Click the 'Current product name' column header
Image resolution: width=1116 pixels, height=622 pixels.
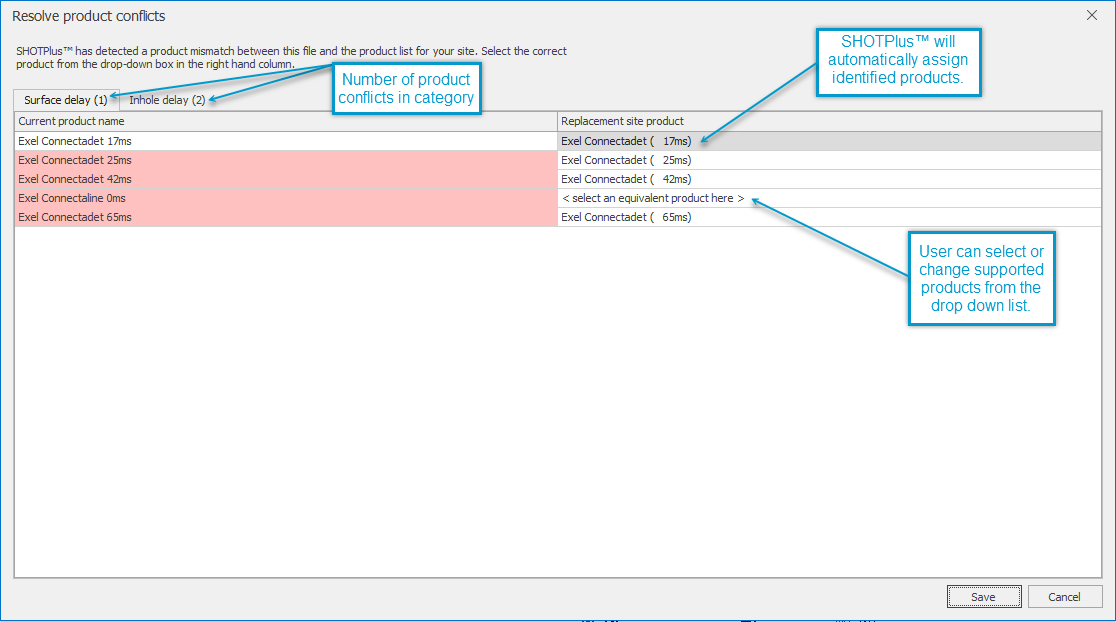pyautogui.click(x=286, y=121)
